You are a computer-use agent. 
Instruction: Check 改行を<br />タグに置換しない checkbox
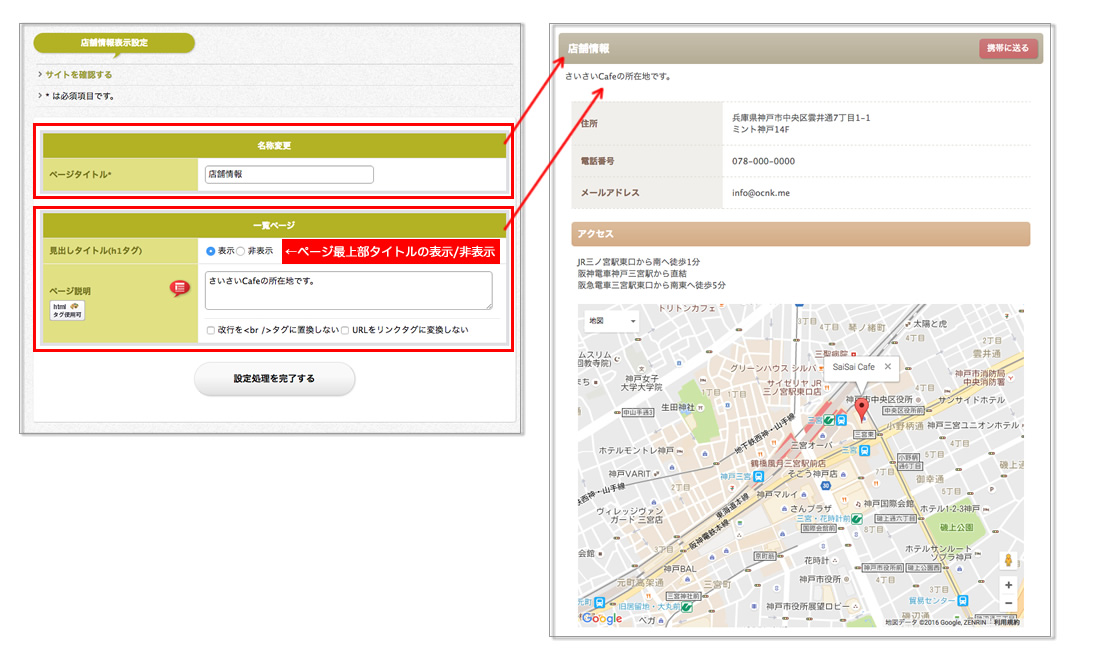210,330
